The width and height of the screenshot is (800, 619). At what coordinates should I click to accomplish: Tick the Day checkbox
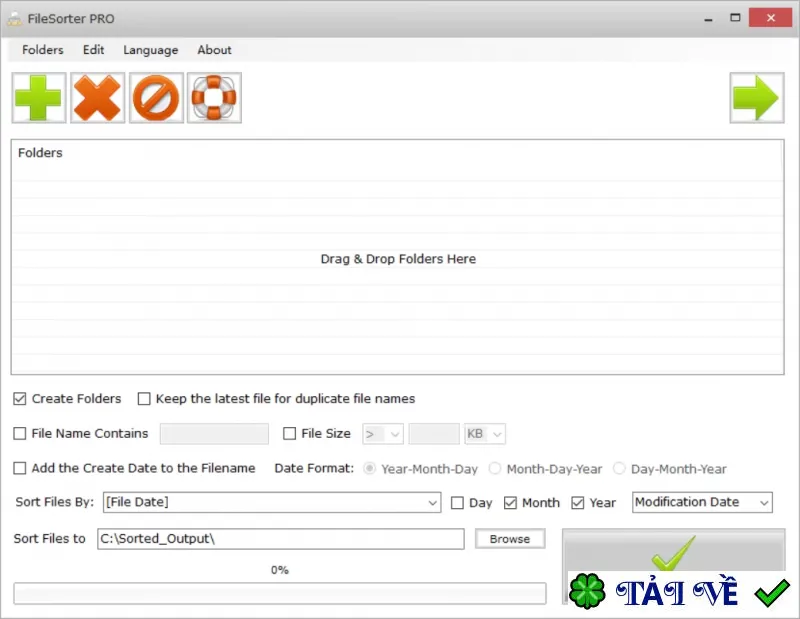point(458,503)
